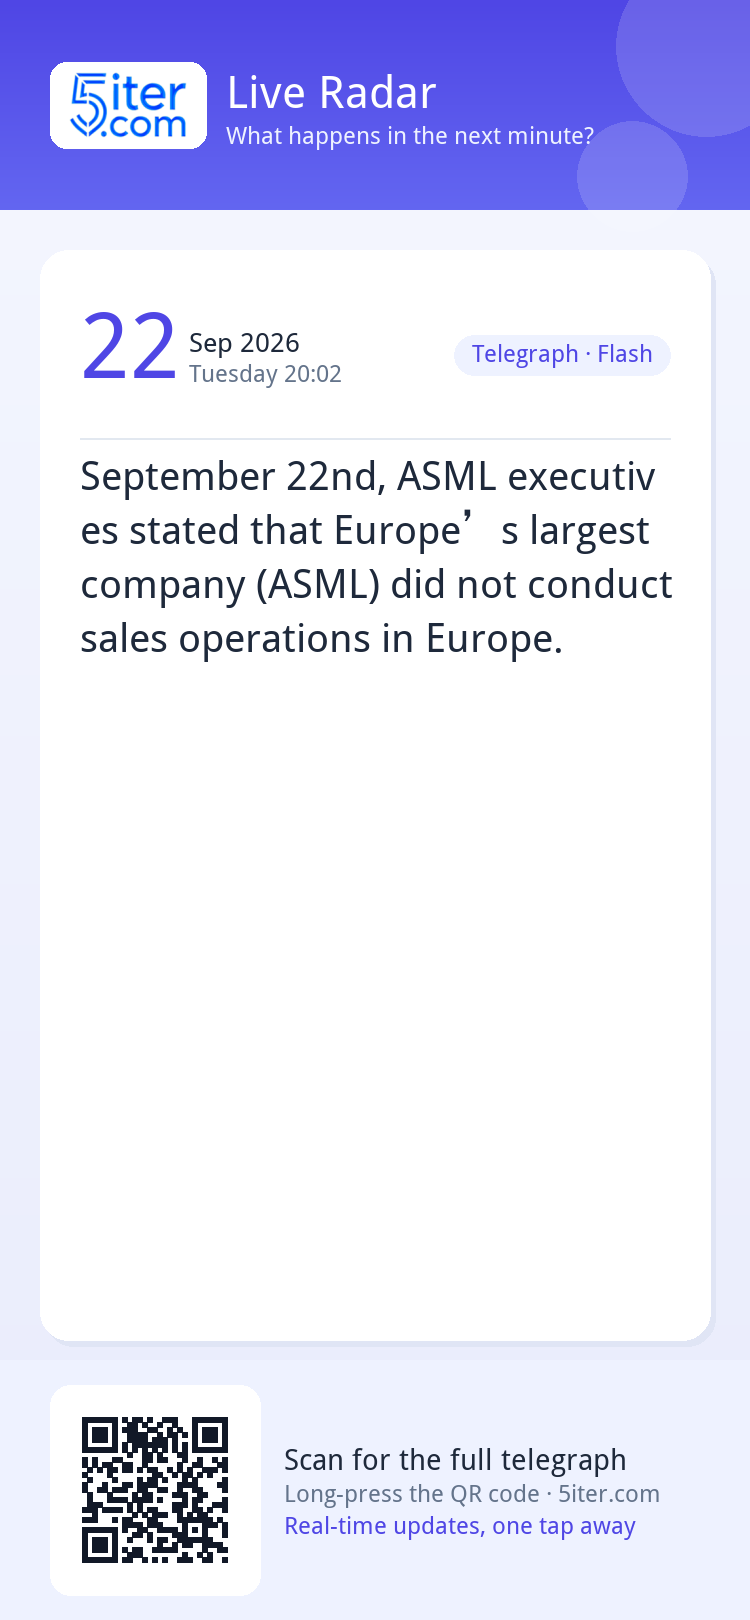Click the shield-shaped 5 in the logo
Screen dimensions: 750x1620
point(88,106)
